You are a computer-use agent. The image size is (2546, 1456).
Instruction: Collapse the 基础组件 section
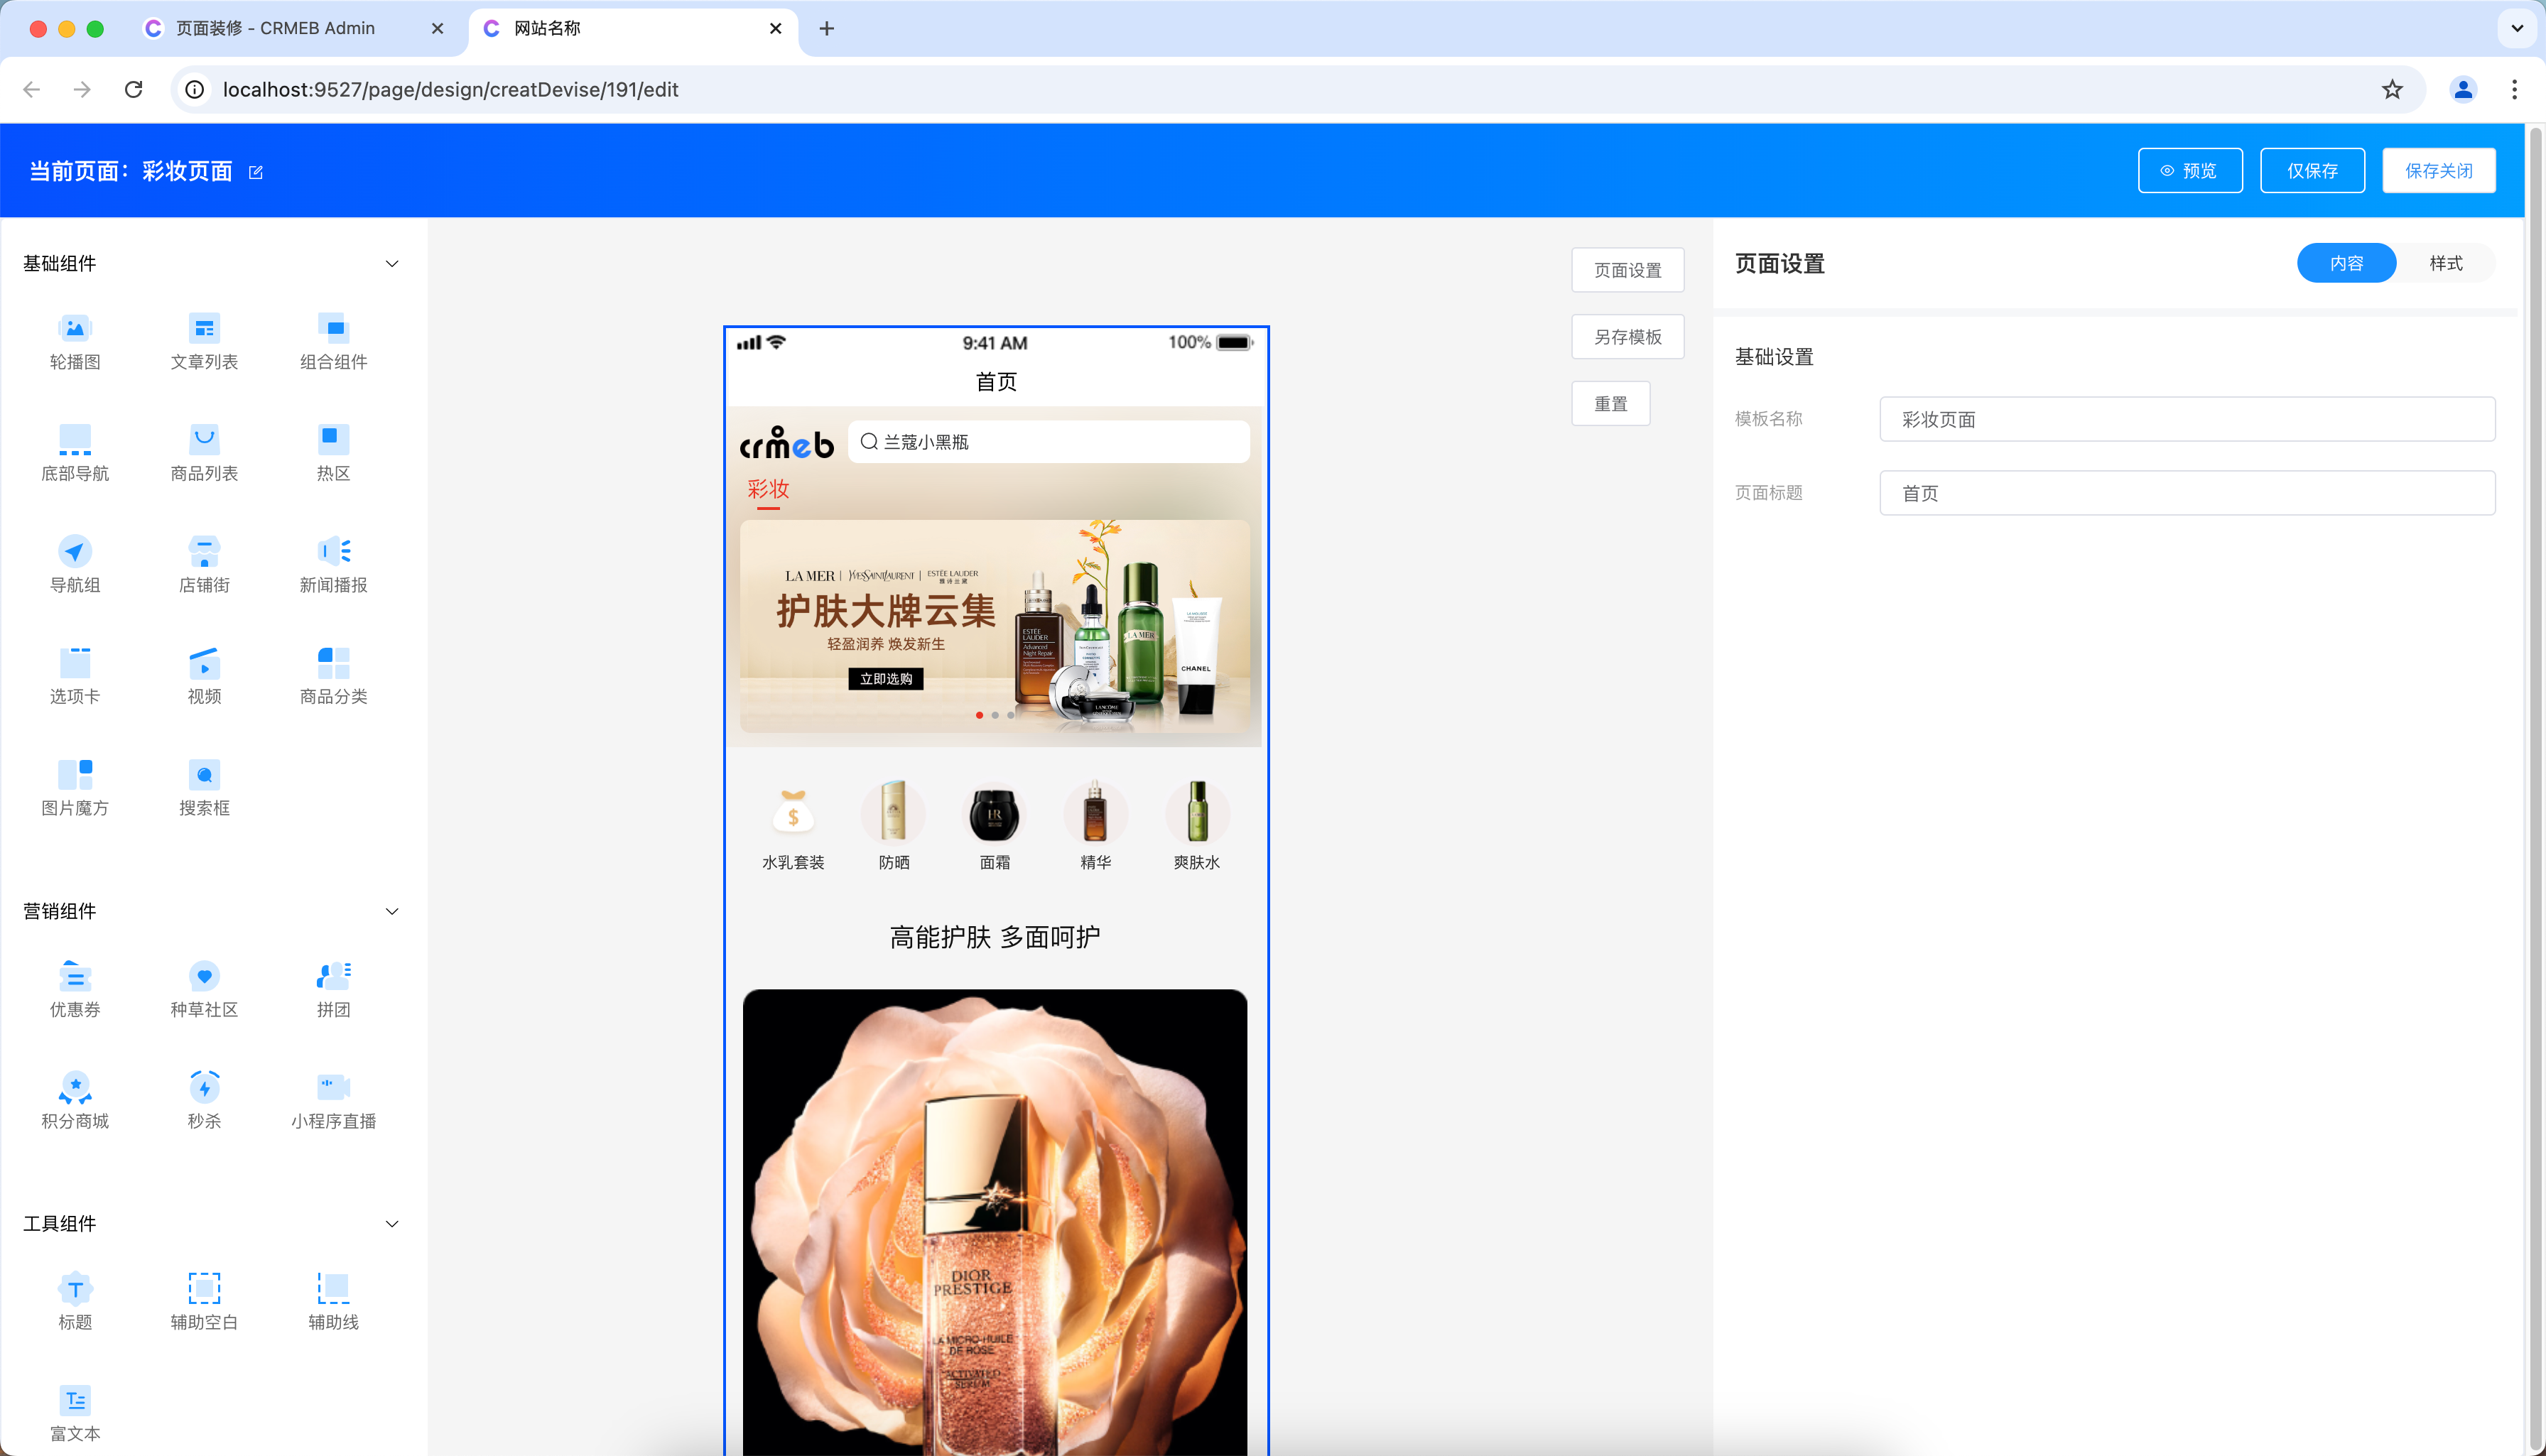[x=392, y=264]
